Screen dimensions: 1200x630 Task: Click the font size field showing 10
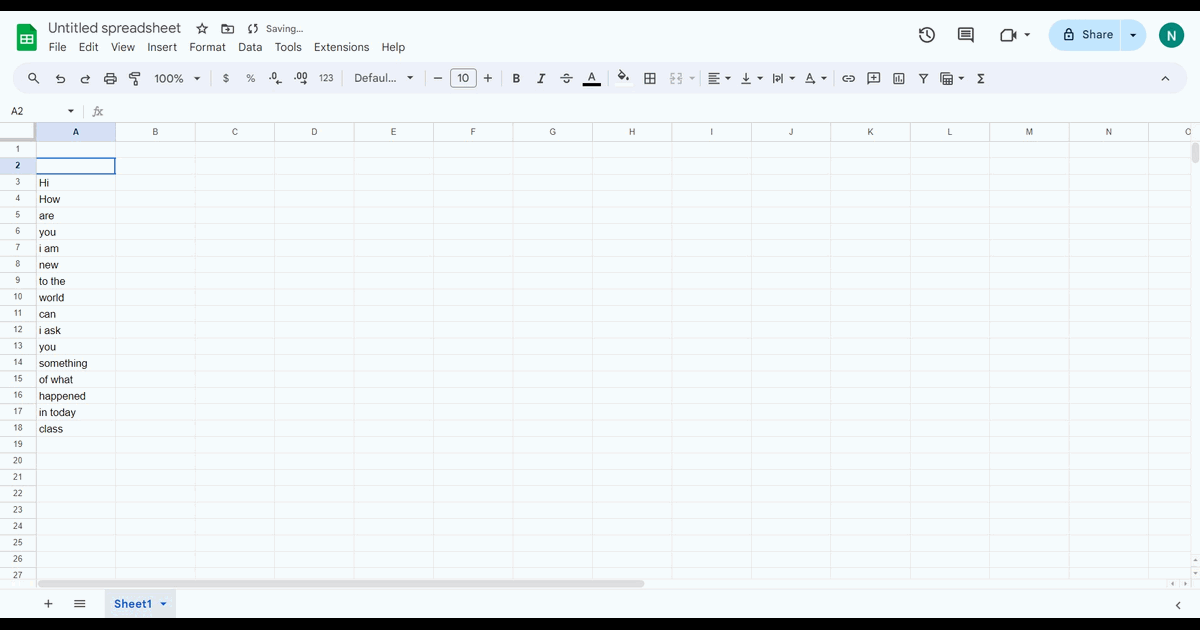pos(463,78)
